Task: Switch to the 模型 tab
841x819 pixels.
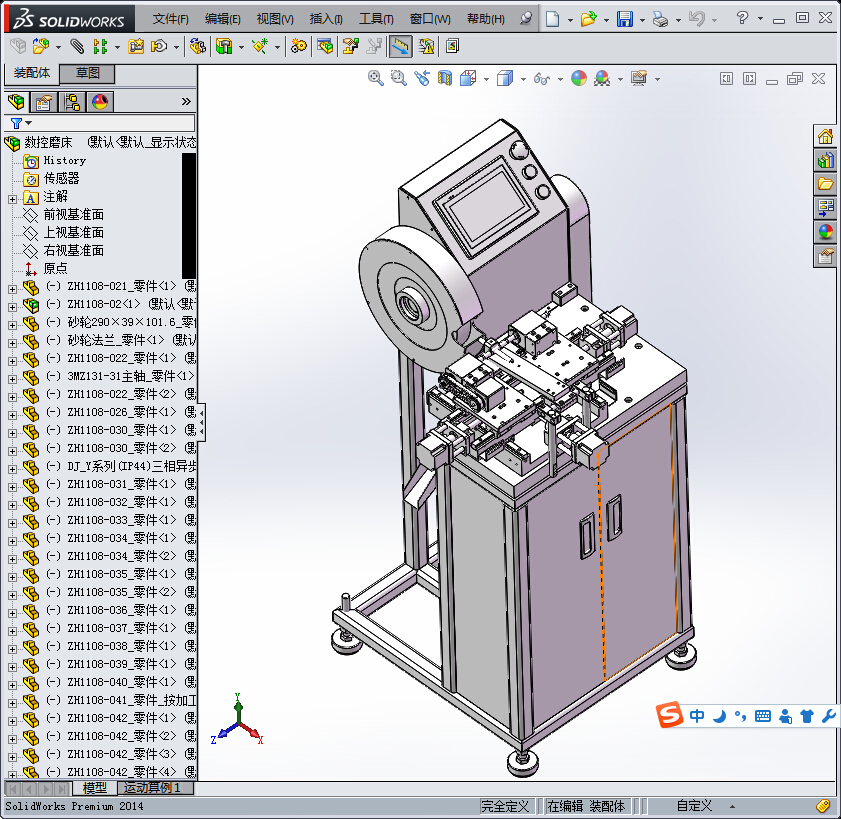Action: [x=95, y=788]
